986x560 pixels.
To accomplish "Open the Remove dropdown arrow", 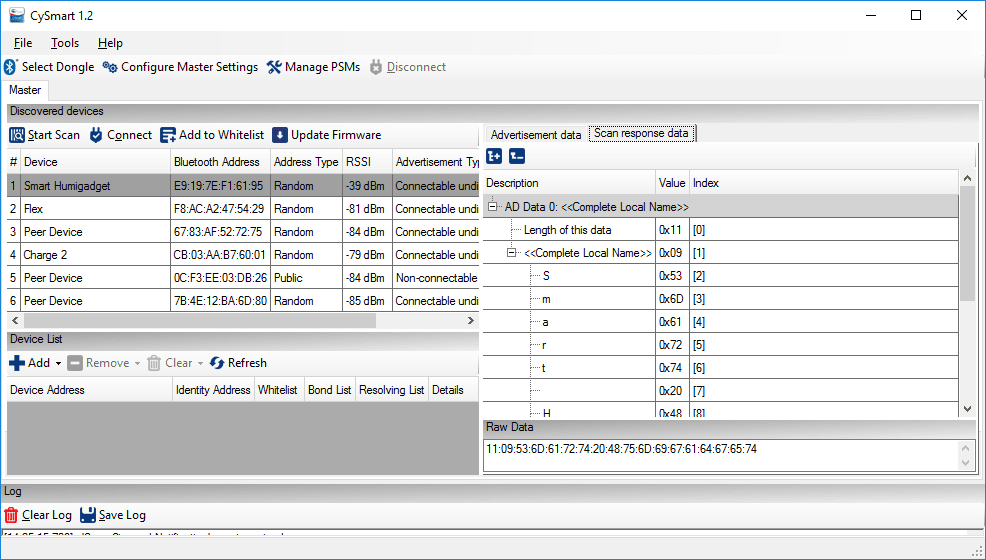I will point(137,363).
